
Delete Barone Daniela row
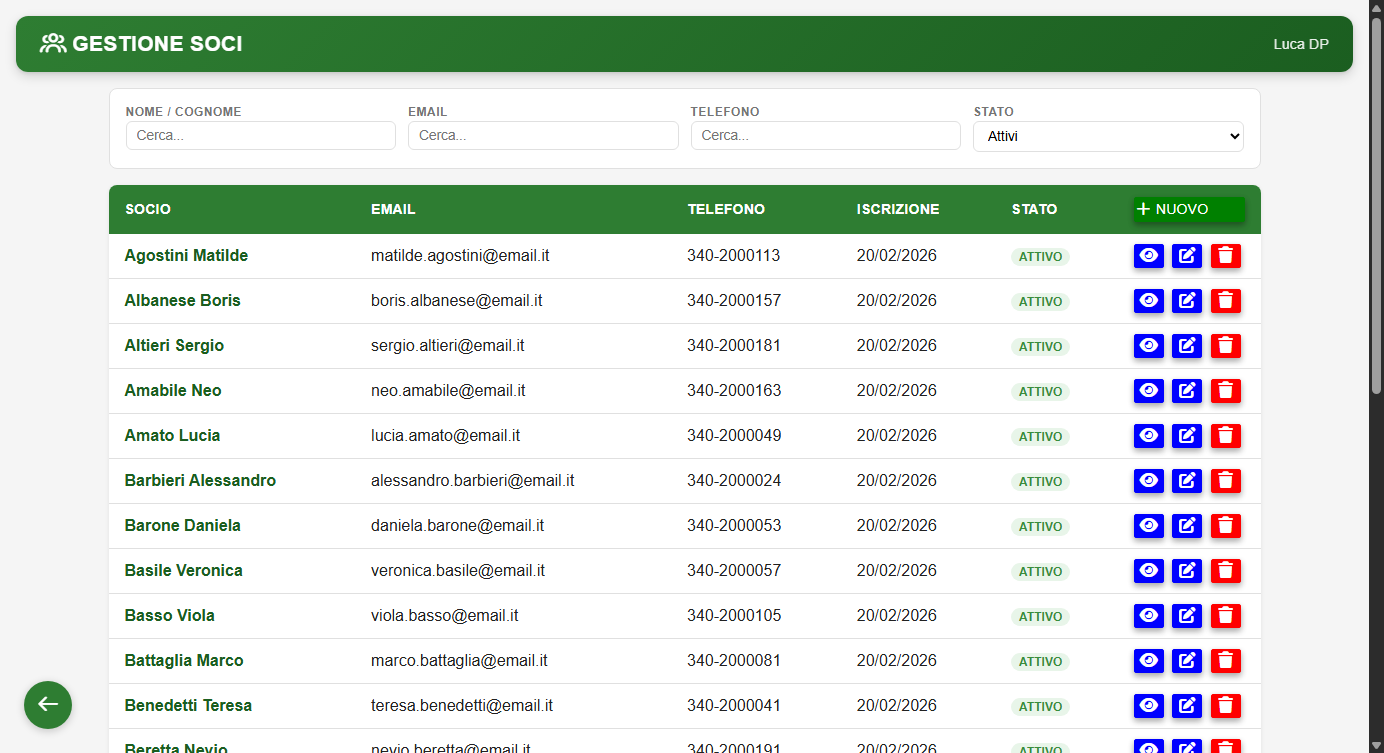point(1226,526)
